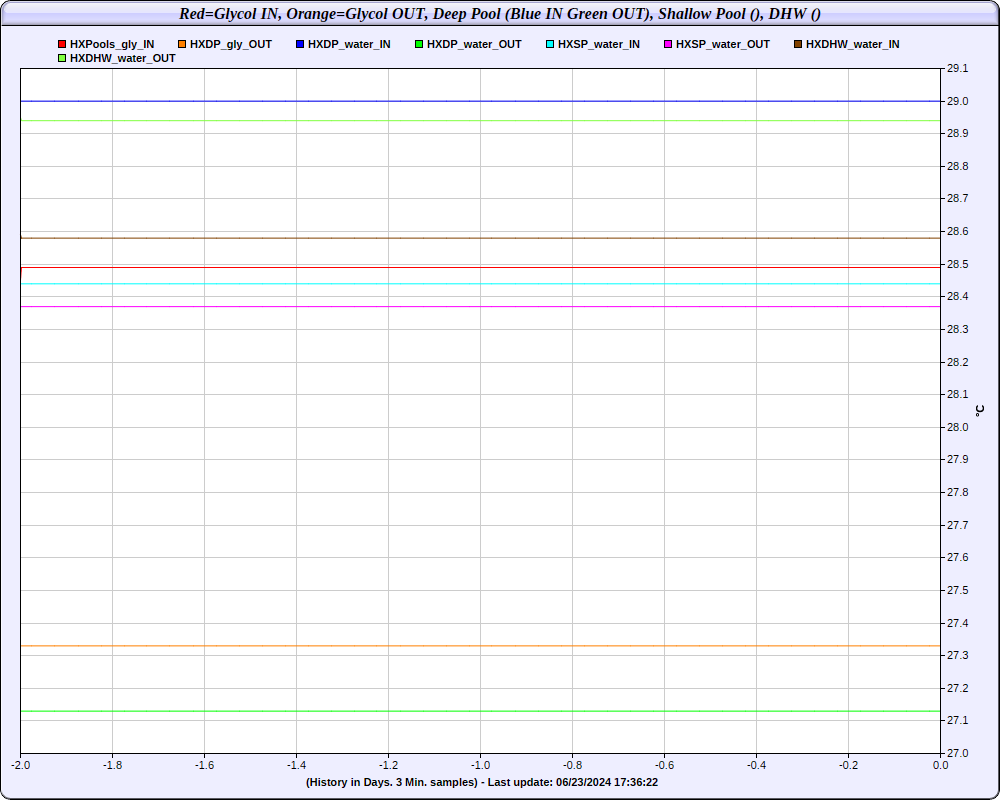
Task: Click the orange line near 27.3 degrees
Action: pos(480,646)
